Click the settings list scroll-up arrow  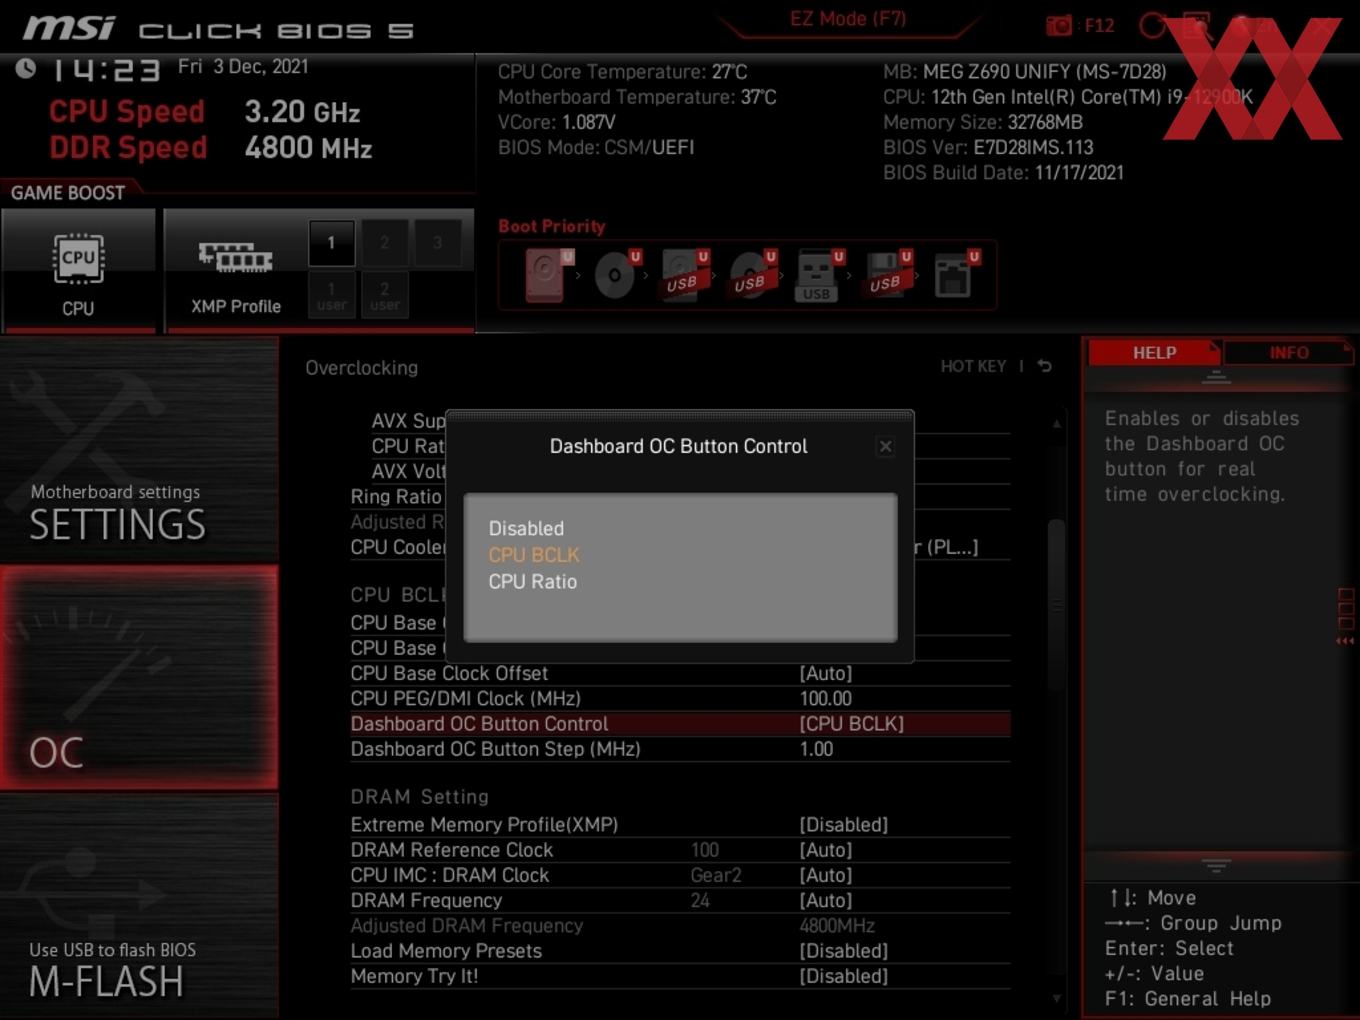pyautogui.click(x=1056, y=424)
